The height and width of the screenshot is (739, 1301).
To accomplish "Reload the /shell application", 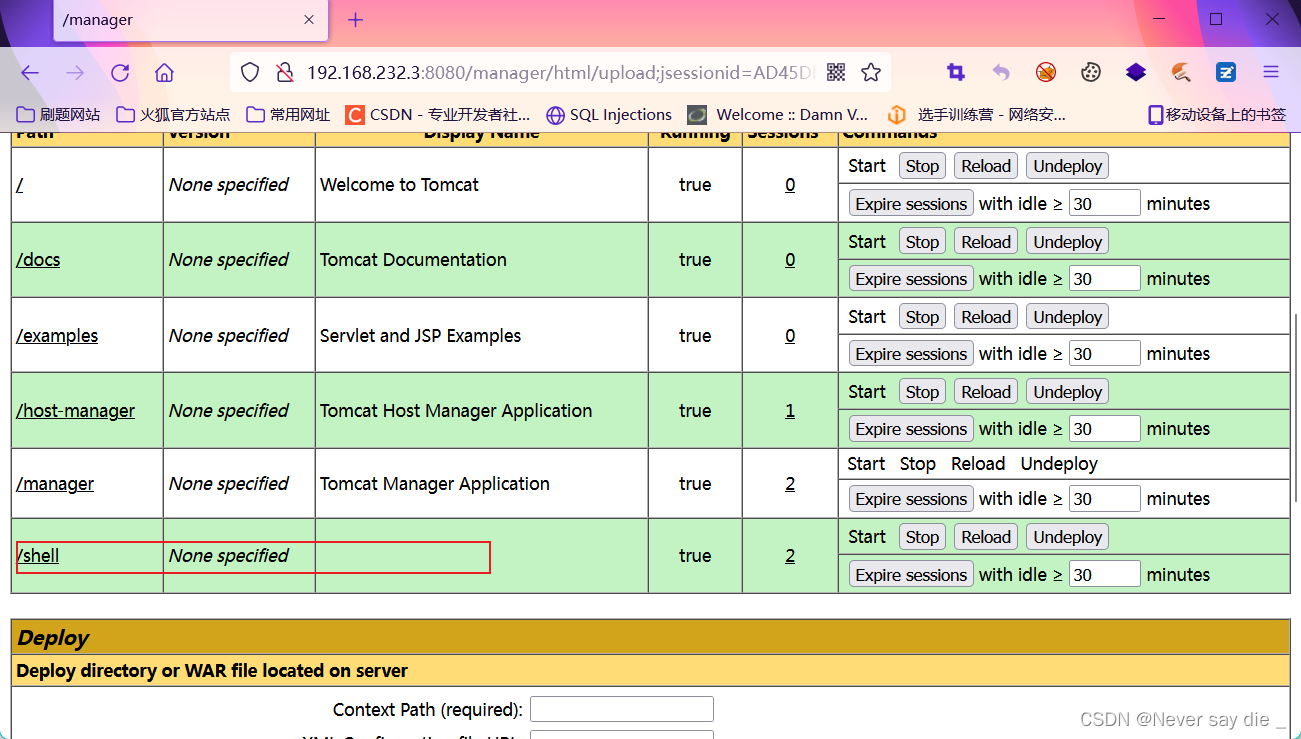I will [x=986, y=537].
